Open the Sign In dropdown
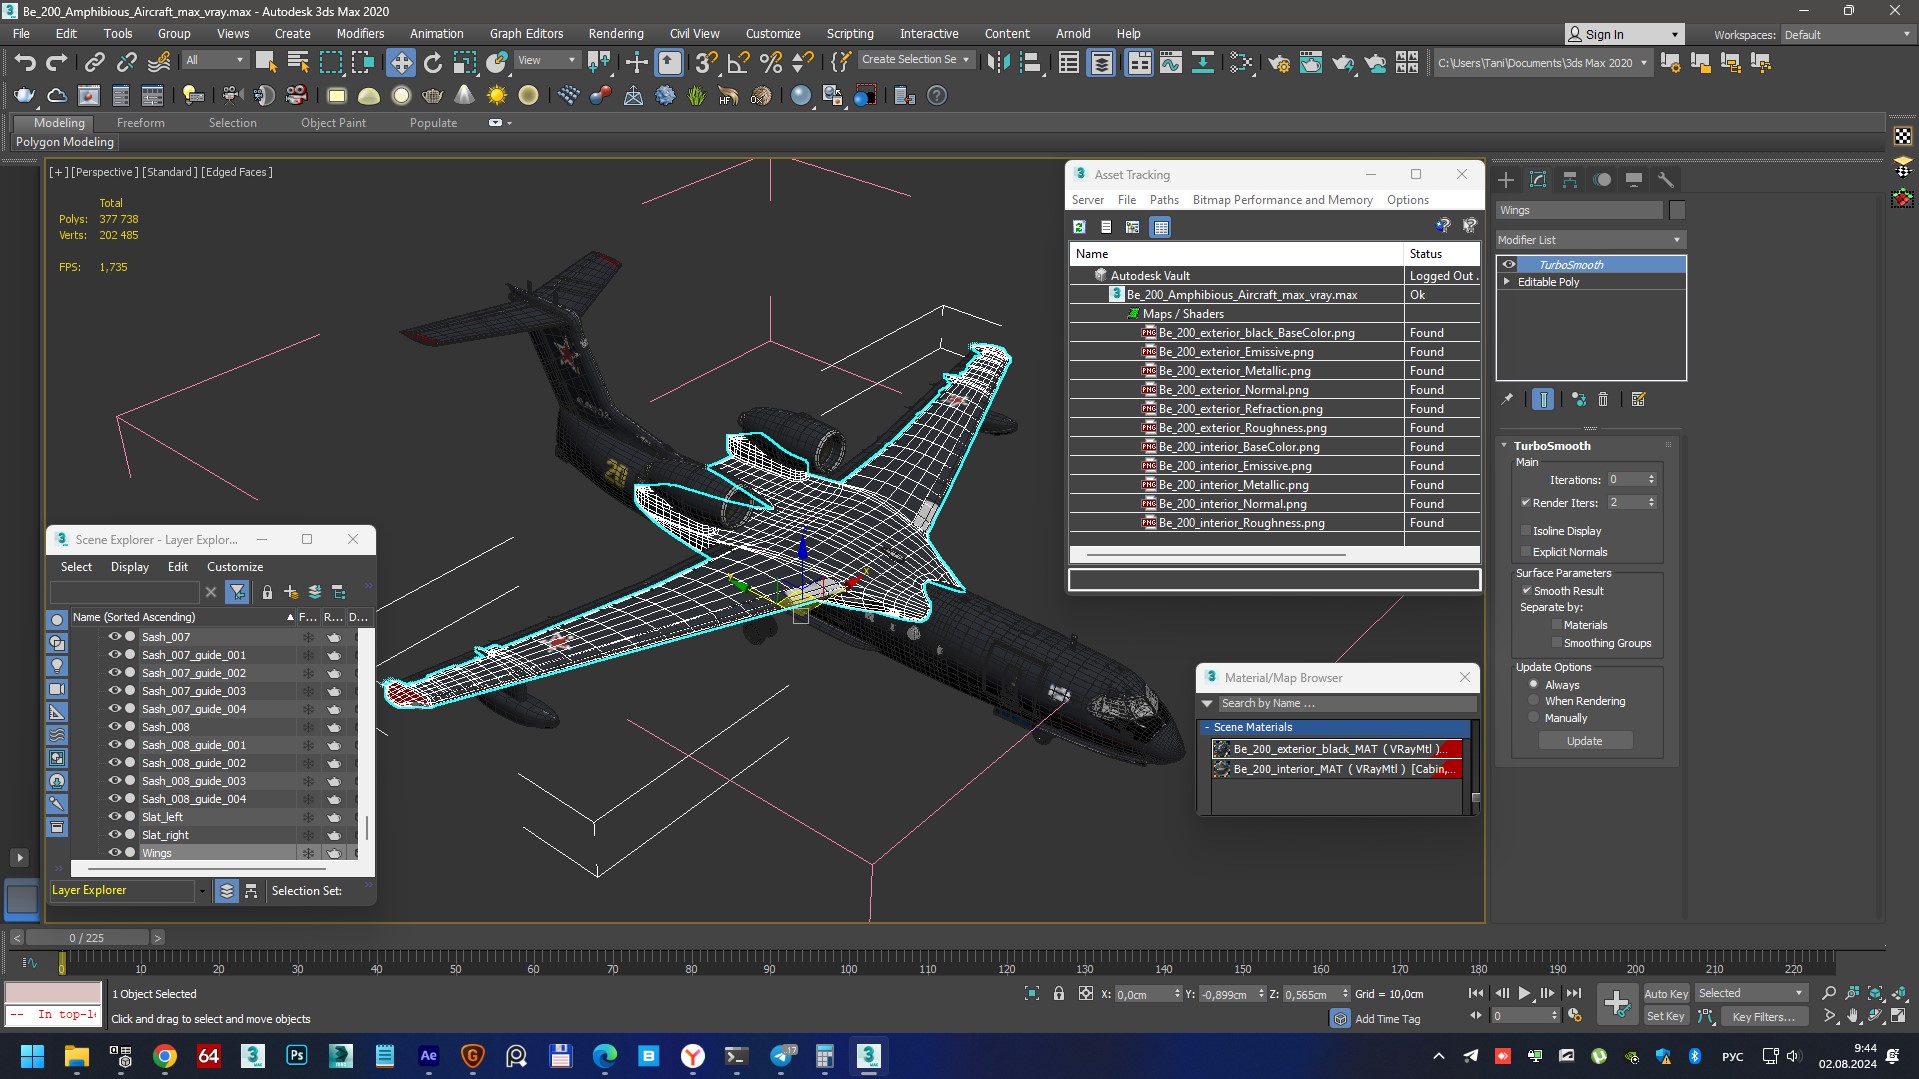This screenshot has width=1919, height=1079. 1623,35
